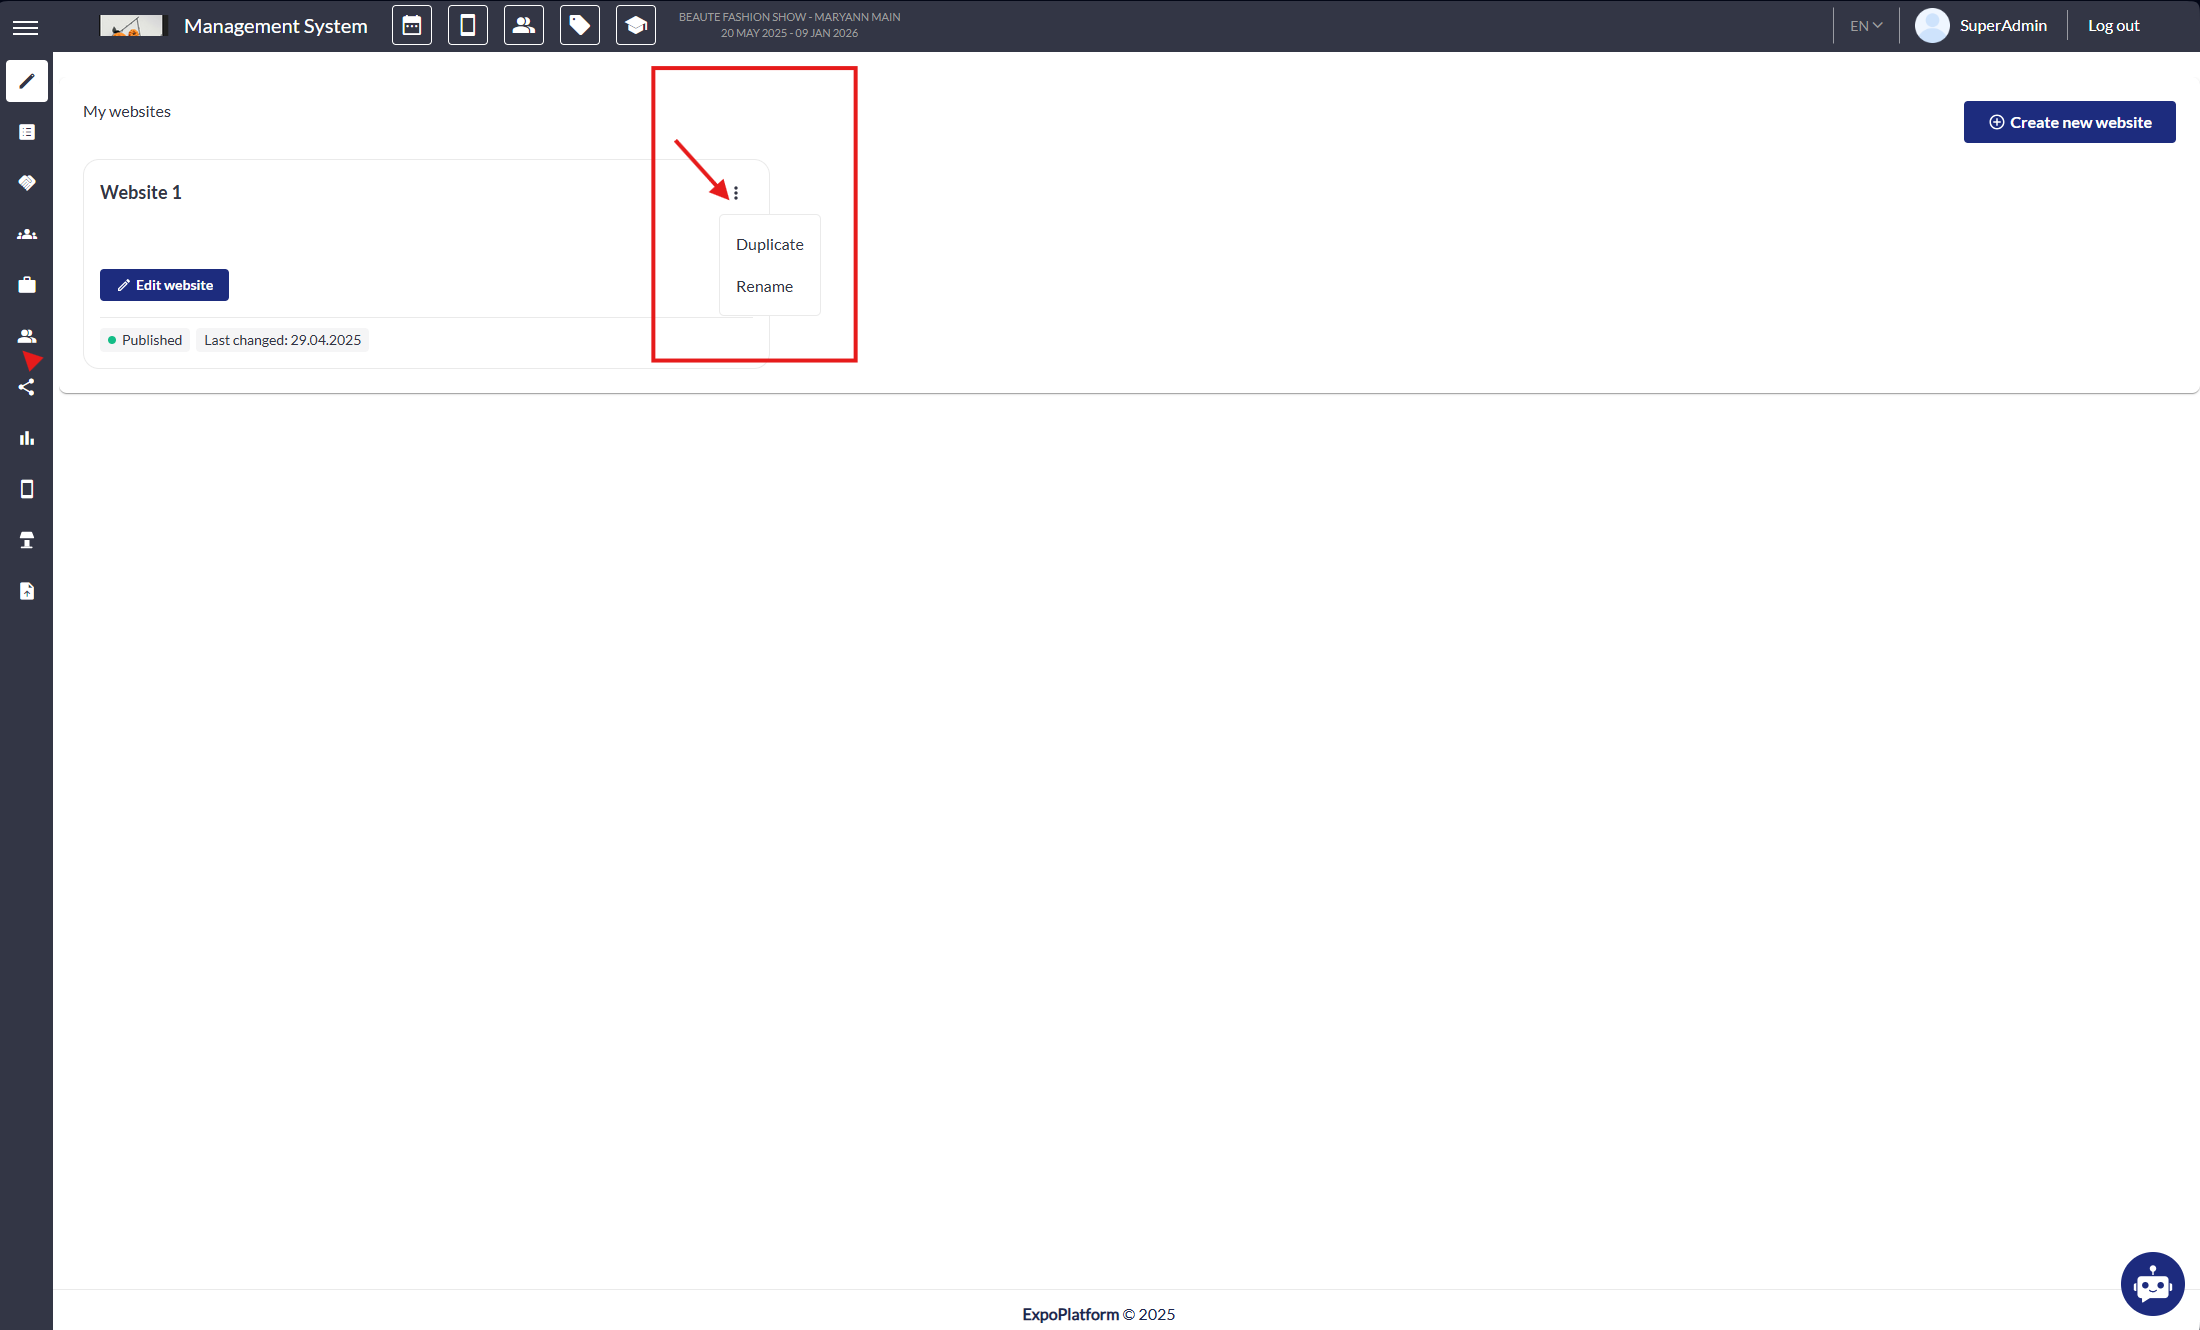Click the briefcase sidebar icon

[27, 285]
